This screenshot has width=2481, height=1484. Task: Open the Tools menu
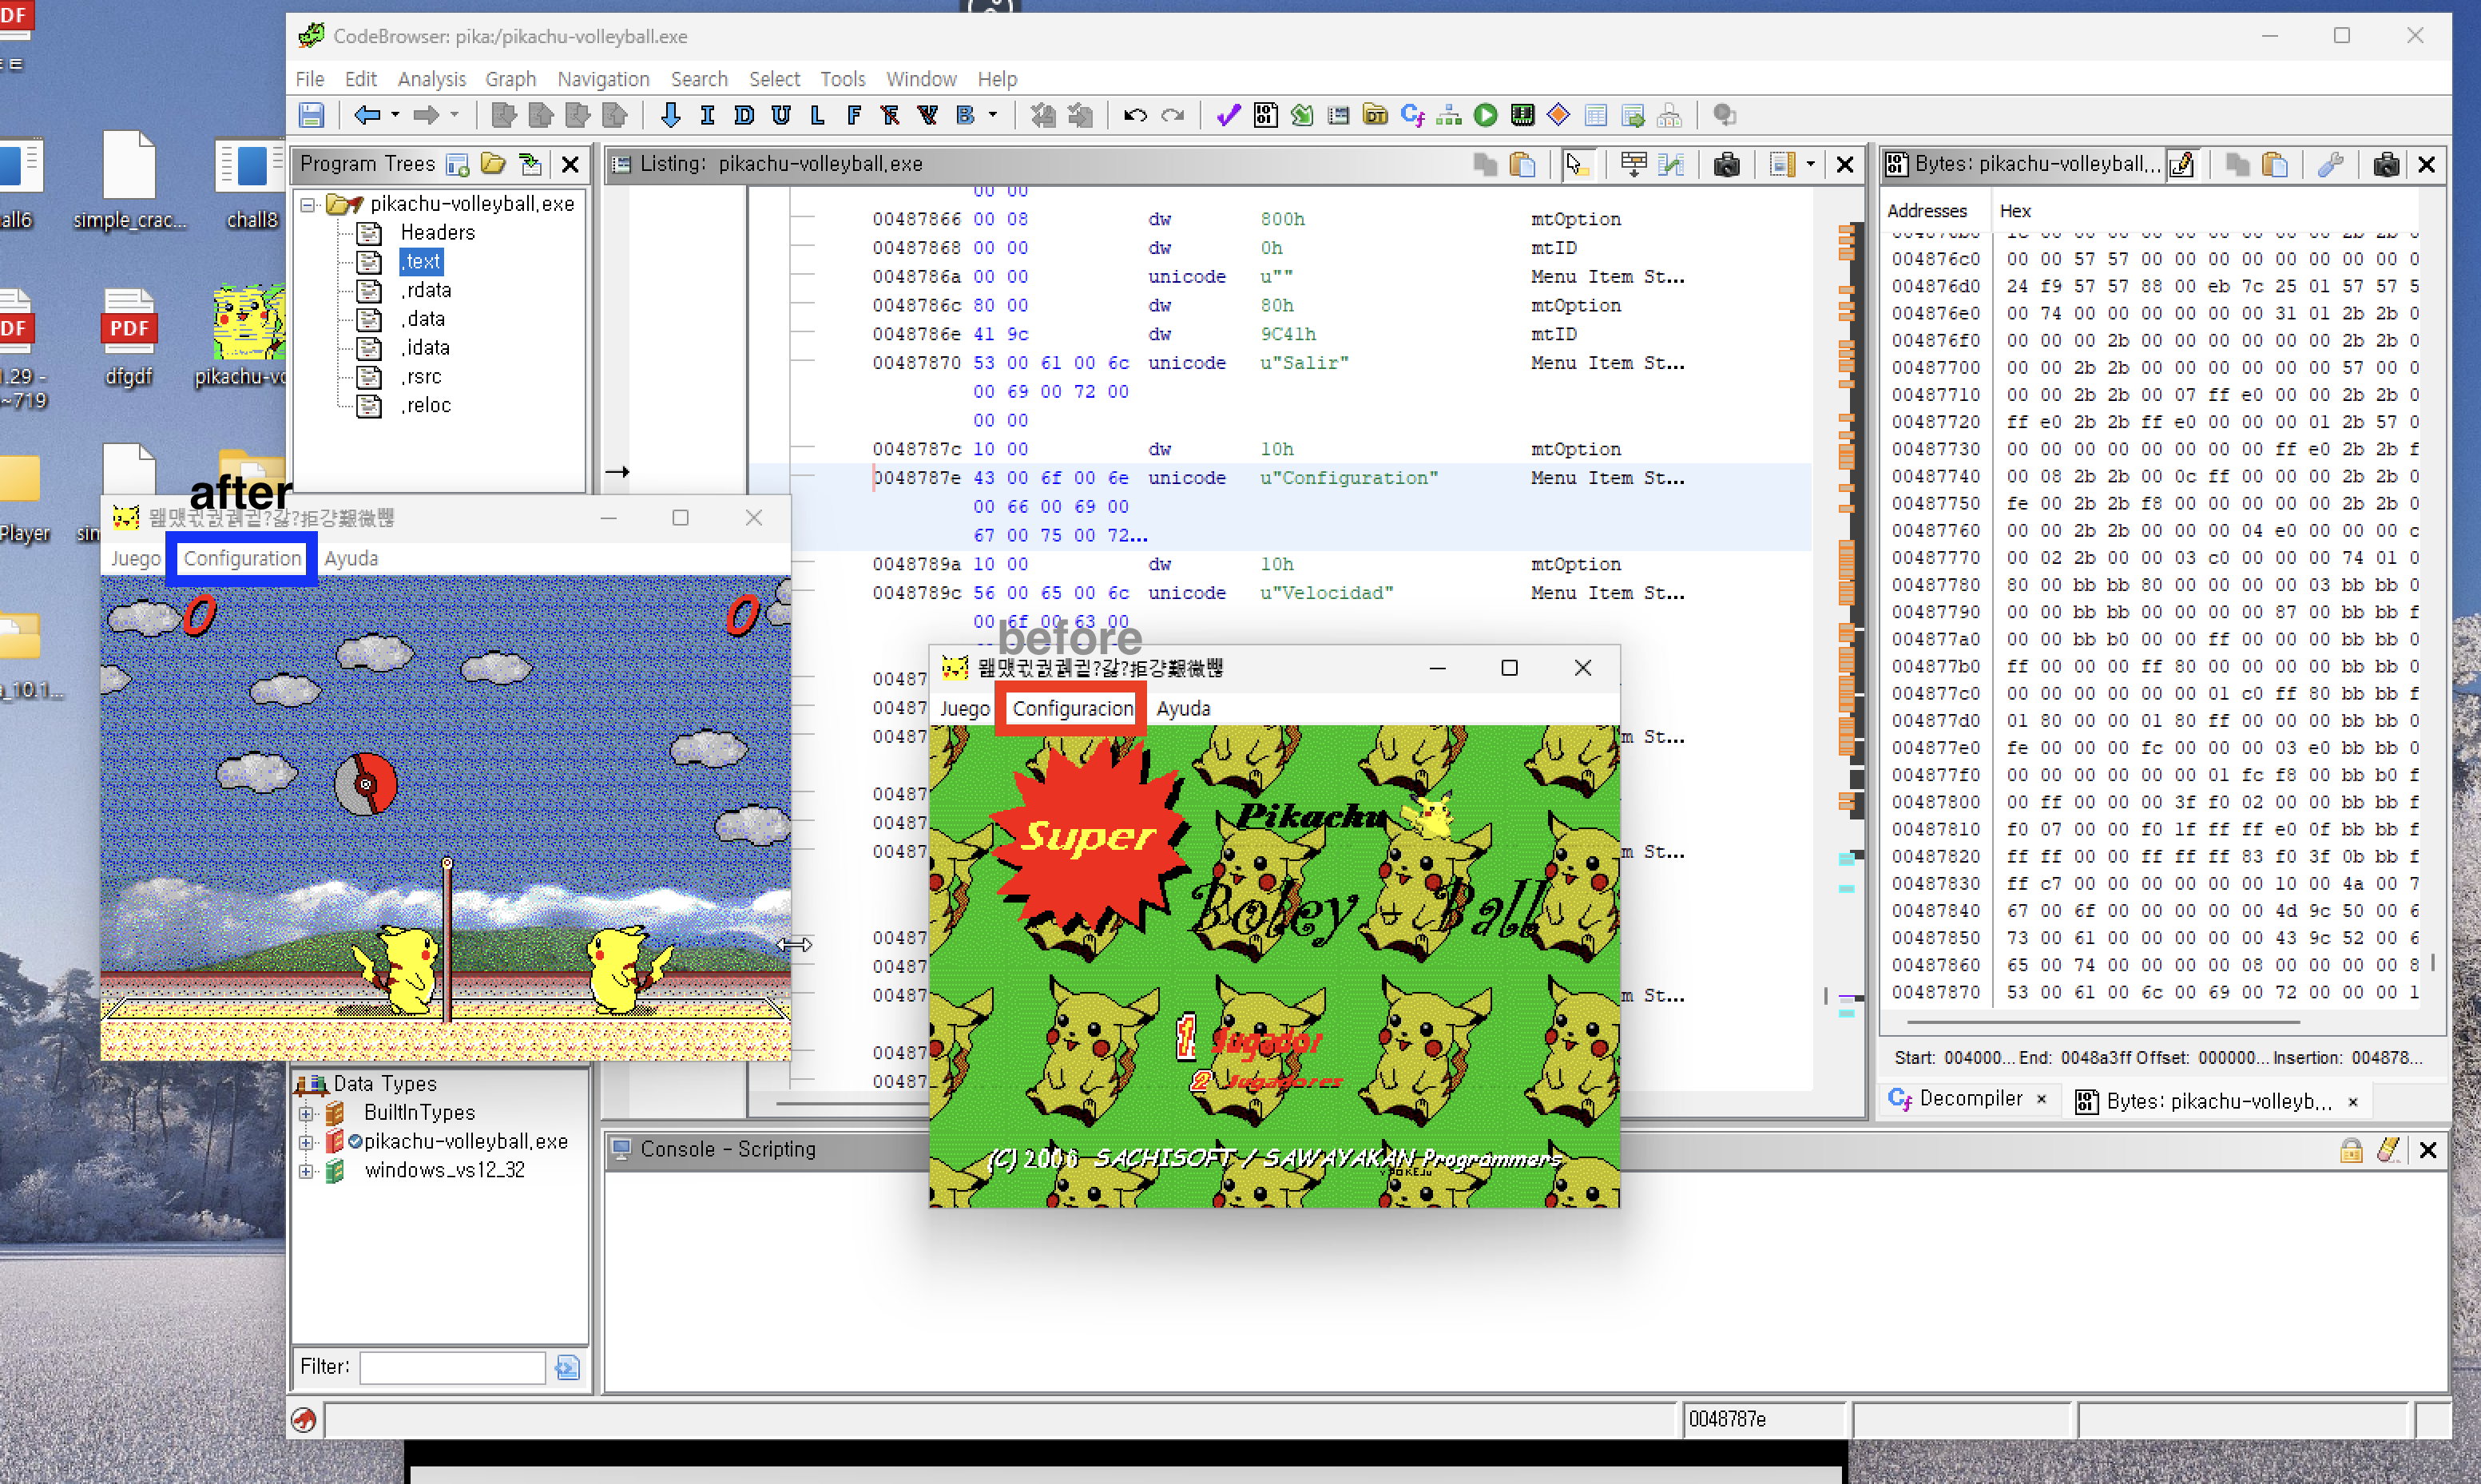tap(843, 79)
